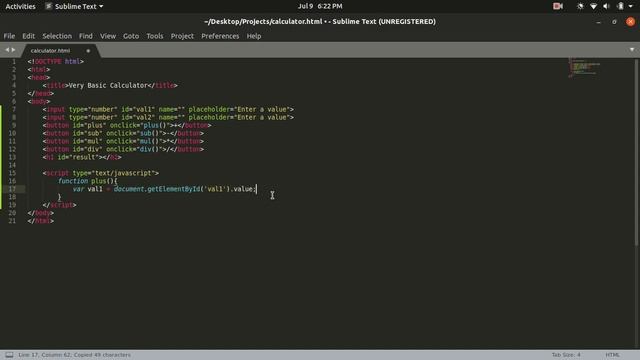
Task: Open the Help menu
Action: 254,36
